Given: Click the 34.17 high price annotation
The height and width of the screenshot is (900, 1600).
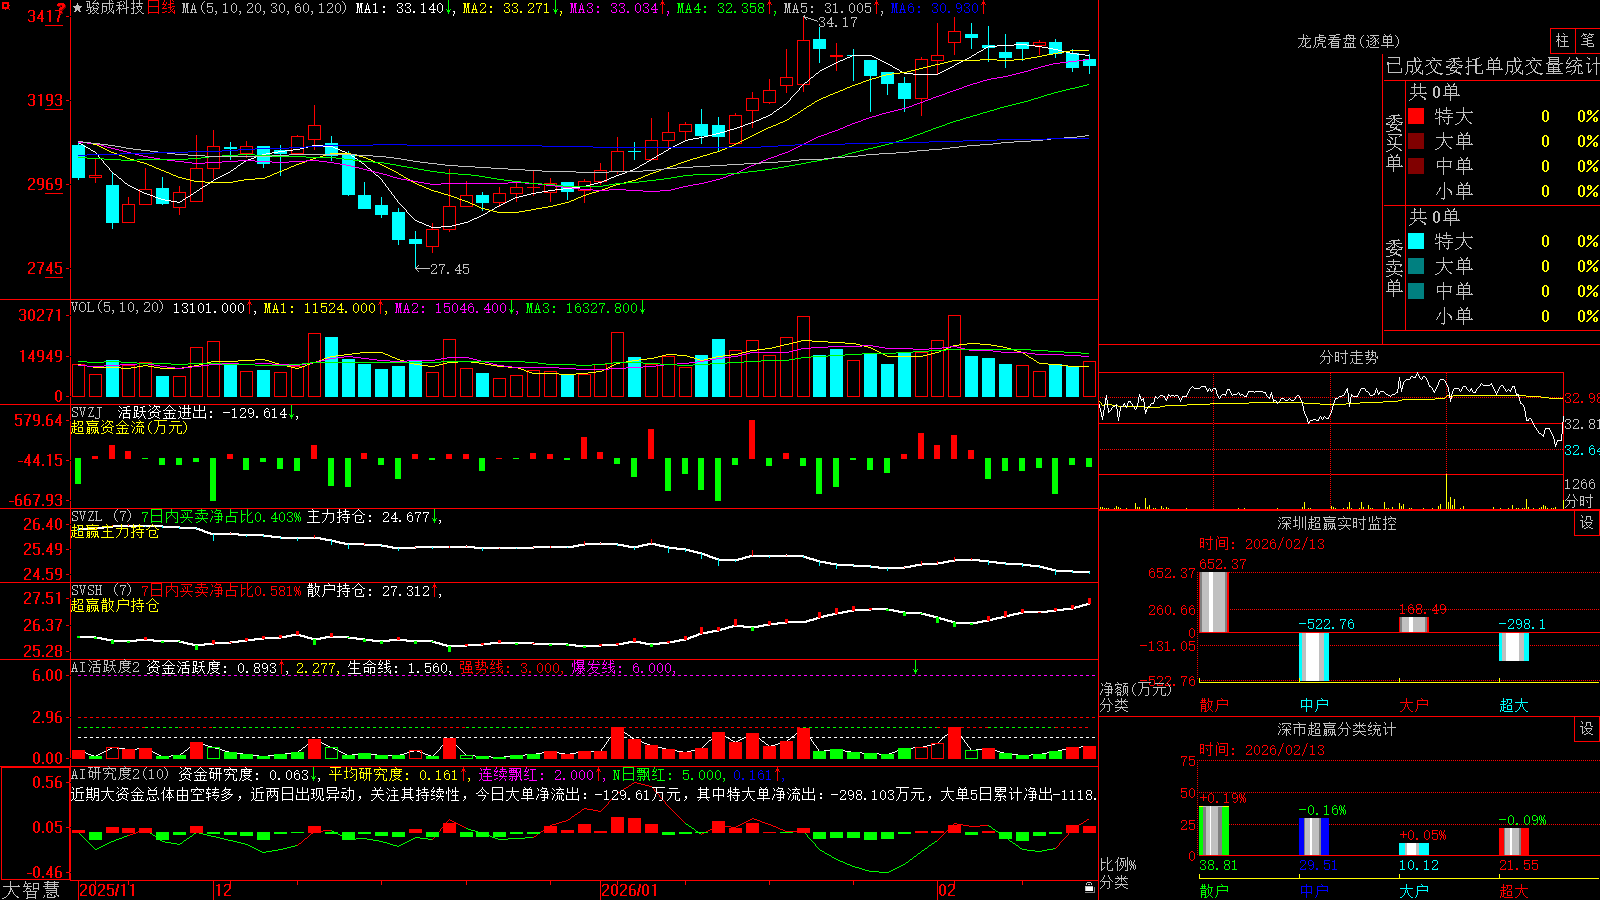Looking at the screenshot, I should 838,22.
